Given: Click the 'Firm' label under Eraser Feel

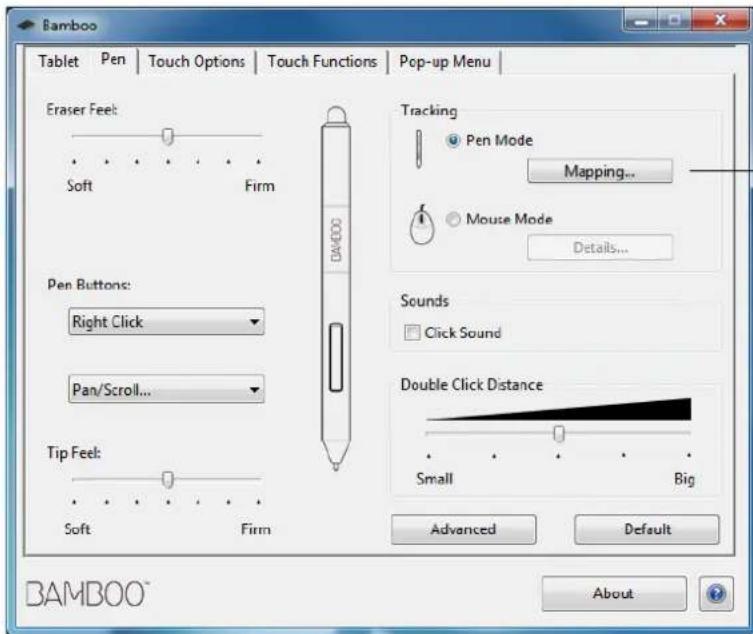Looking at the screenshot, I should 260,186.
